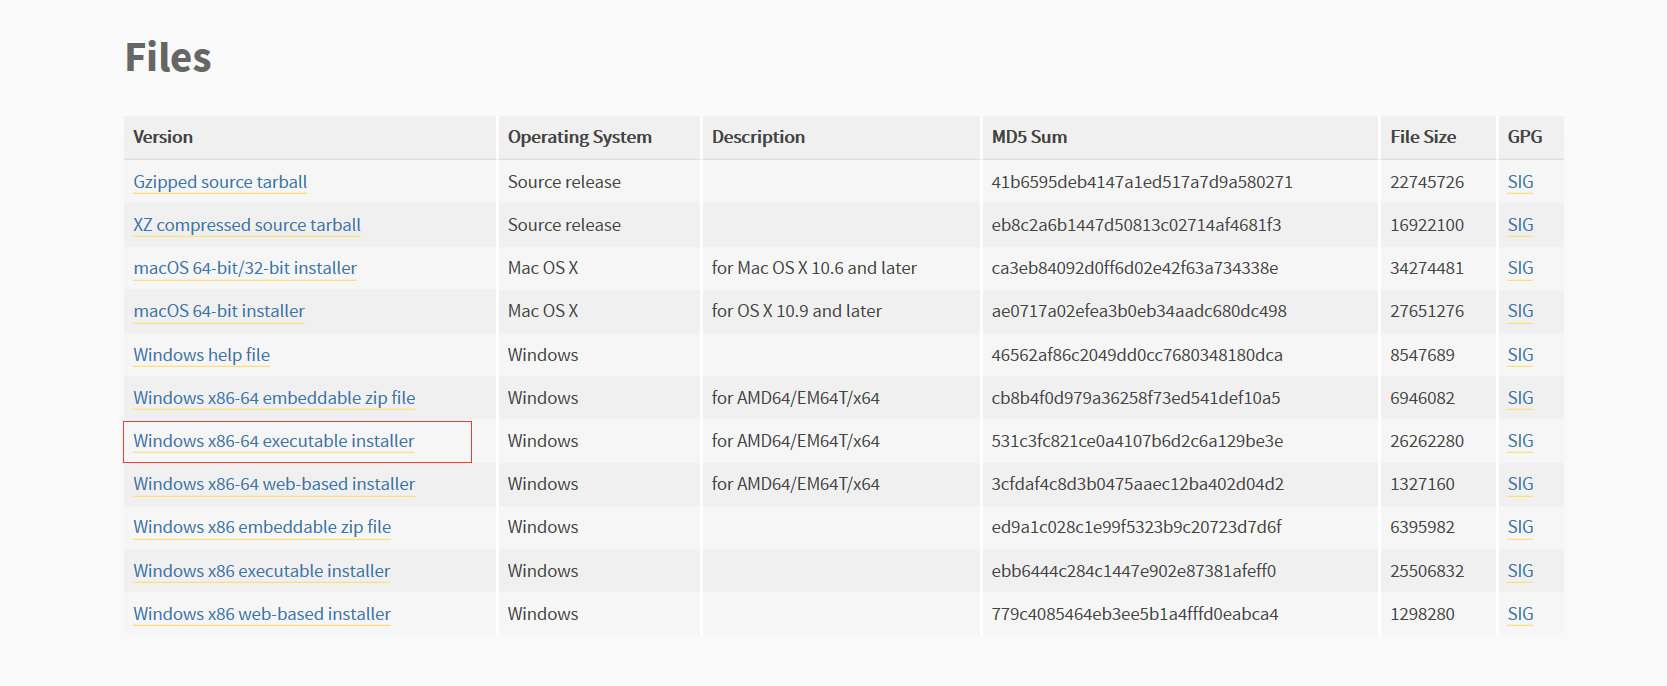This screenshot has height=686, width=1667.
Task: Open the Windows x86 web-based installer link
Action: (262, 614)
